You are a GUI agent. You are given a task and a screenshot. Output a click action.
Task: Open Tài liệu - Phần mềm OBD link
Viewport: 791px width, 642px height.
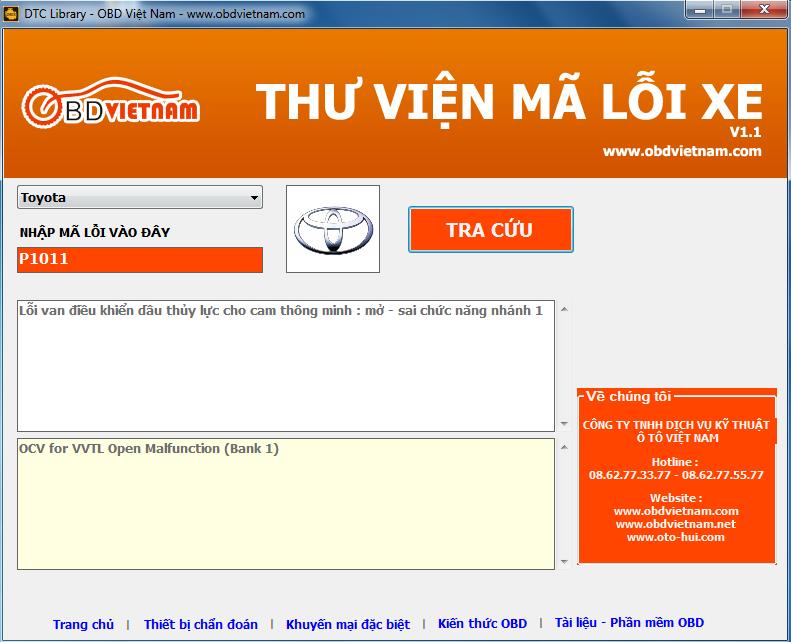coord(629,623)
